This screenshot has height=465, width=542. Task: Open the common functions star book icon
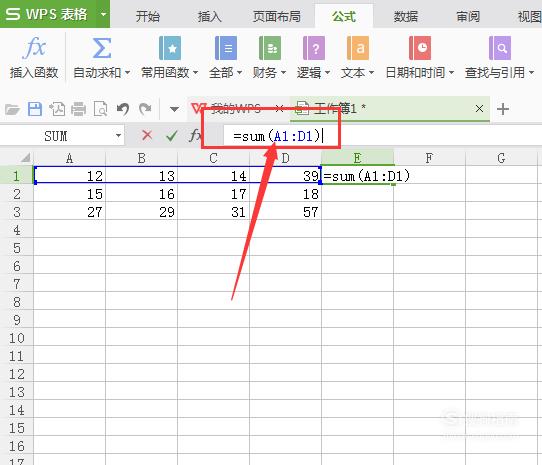(x=170, y=48)
